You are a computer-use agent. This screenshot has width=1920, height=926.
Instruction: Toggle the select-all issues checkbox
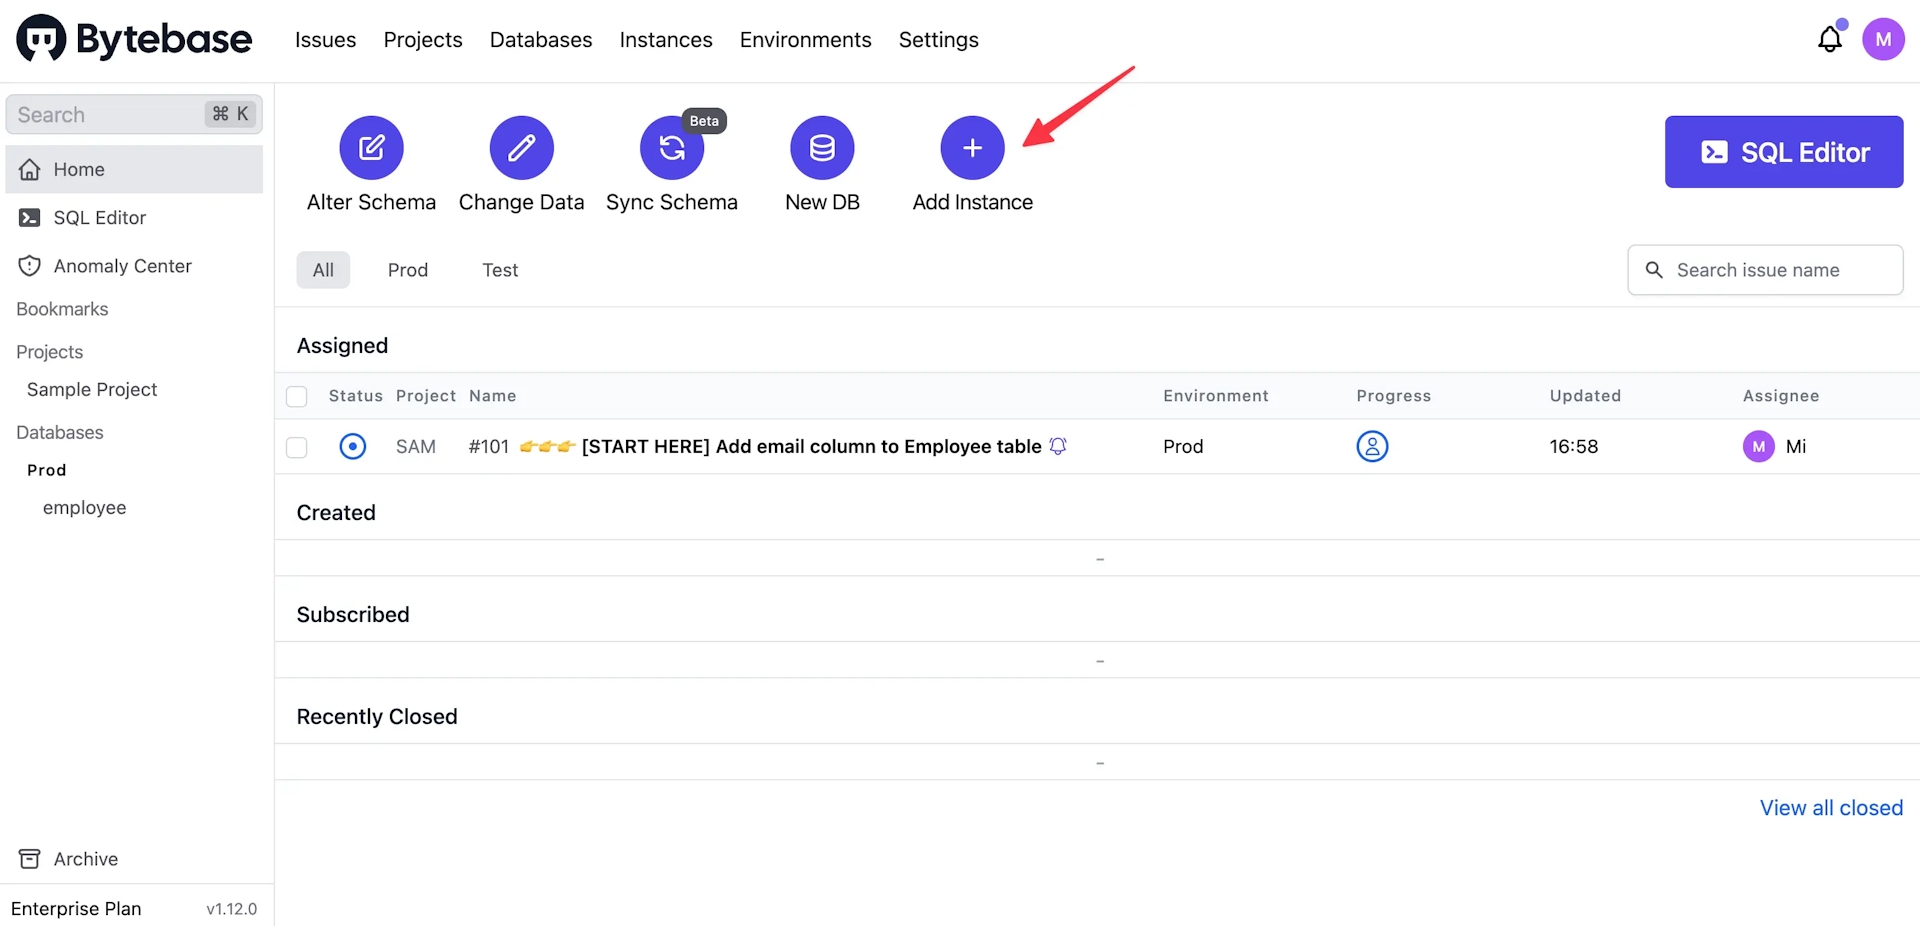click(297, 396)
